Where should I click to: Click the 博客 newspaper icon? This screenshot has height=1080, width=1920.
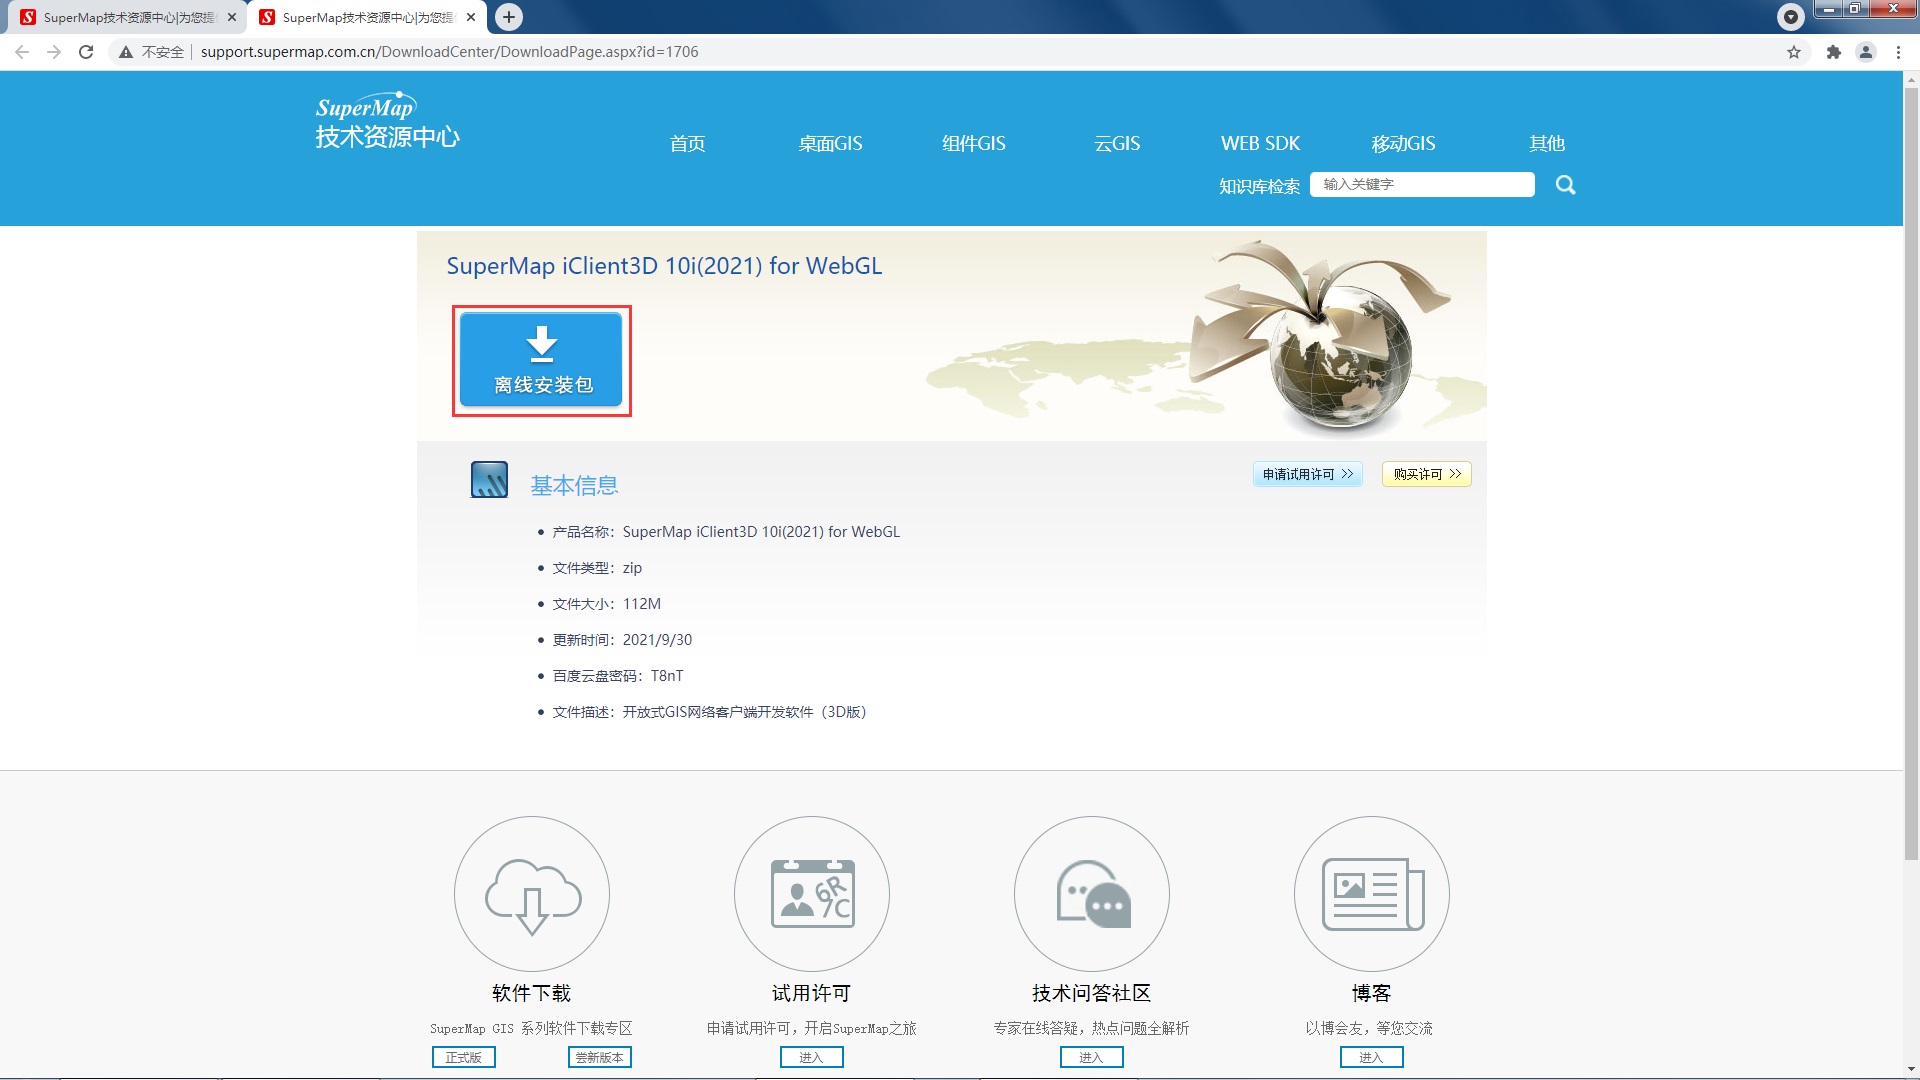pyautogui.click(x=1372, y=894)
